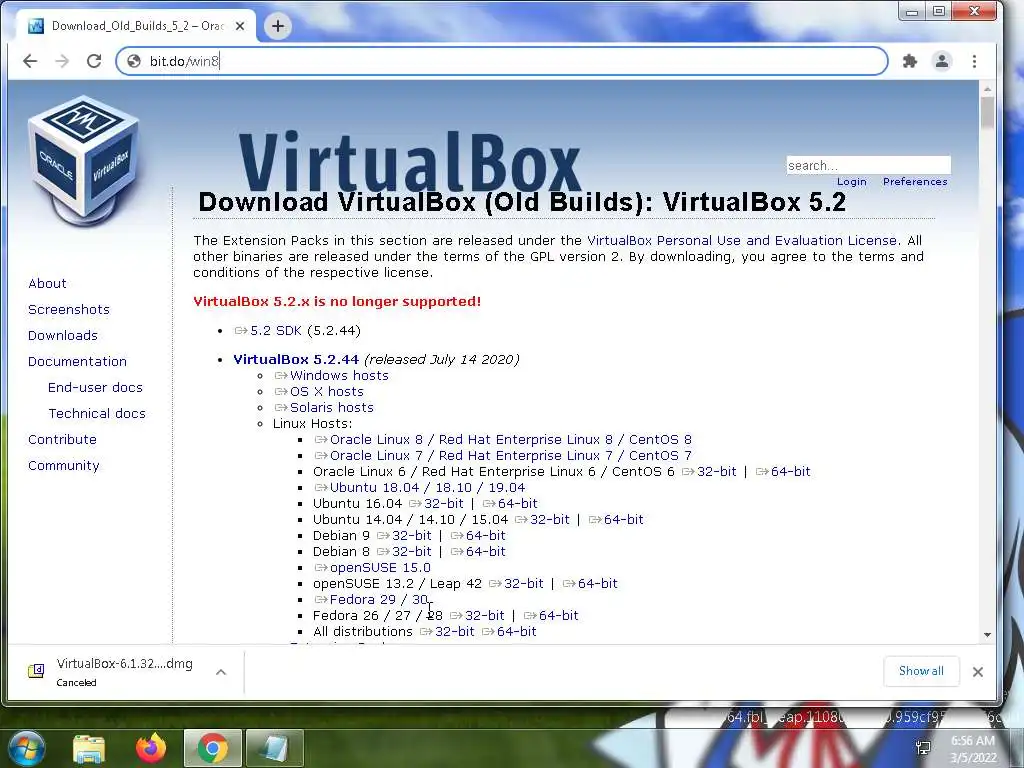Reload the page with the refresh icon
This screenshot has width=1024, height=768.
[94, 61]
